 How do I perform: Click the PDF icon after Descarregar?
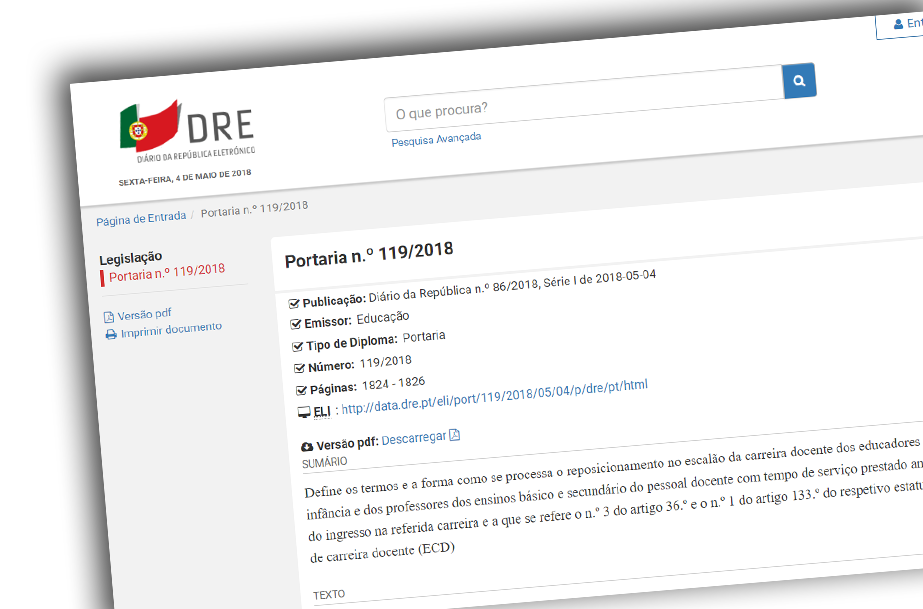click(454, 435)
